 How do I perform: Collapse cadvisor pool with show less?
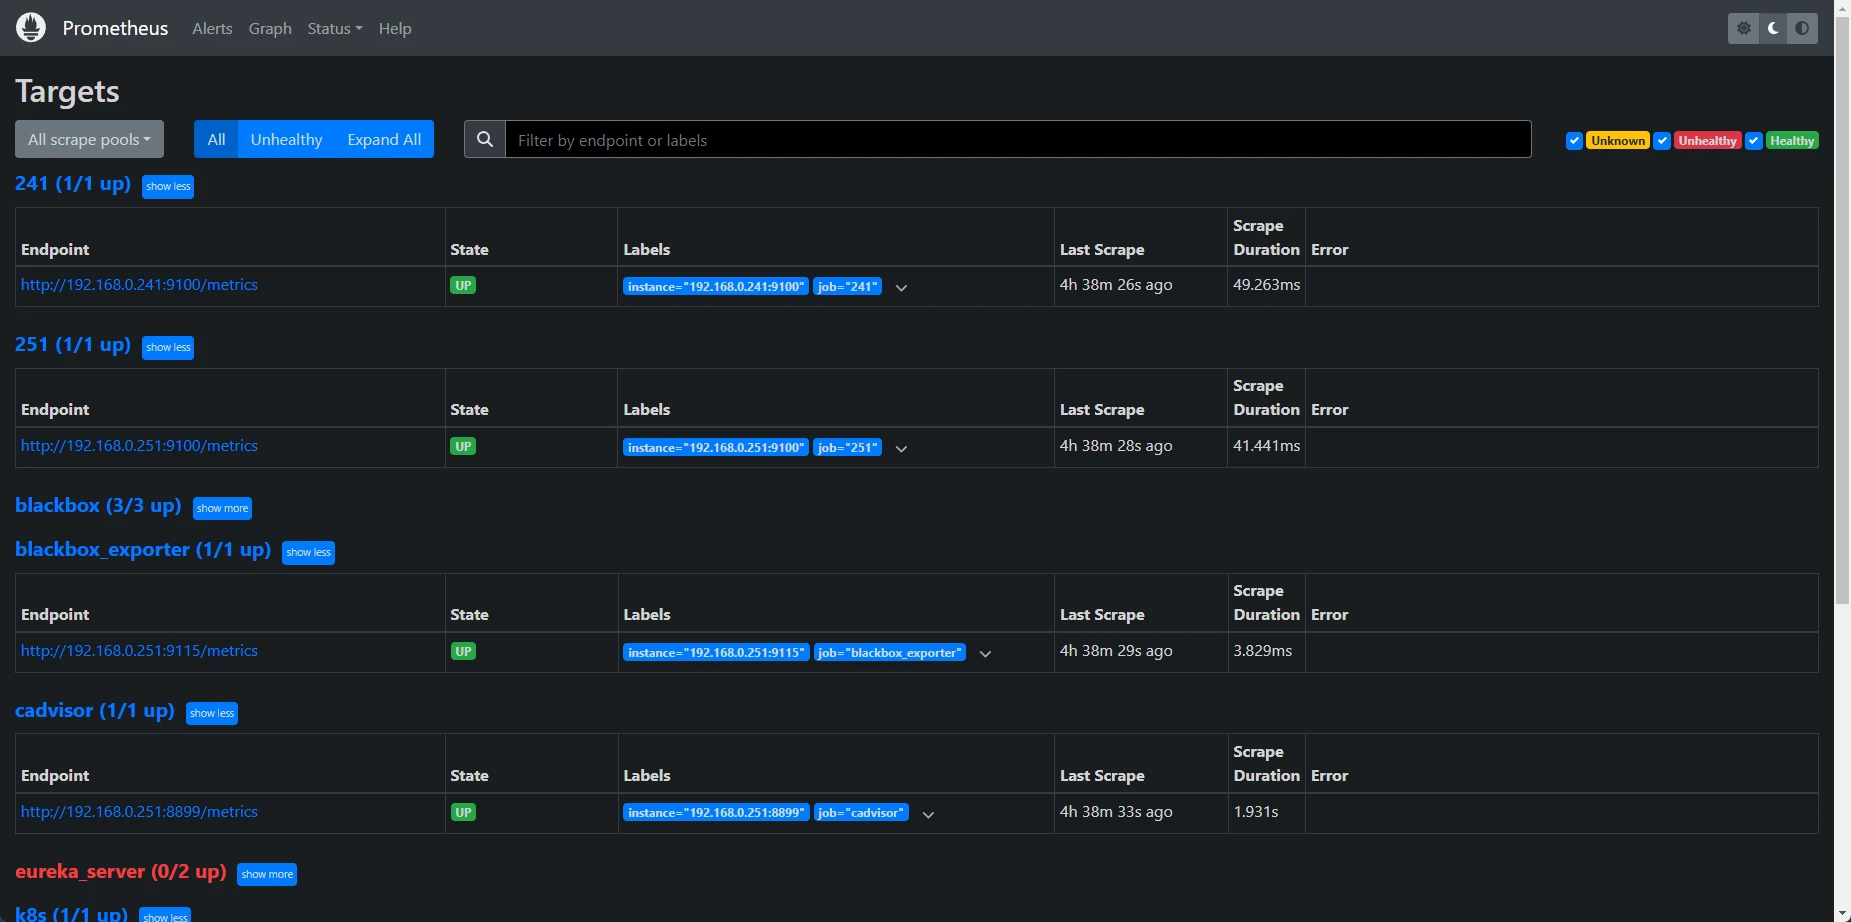(x=212, y=713)
